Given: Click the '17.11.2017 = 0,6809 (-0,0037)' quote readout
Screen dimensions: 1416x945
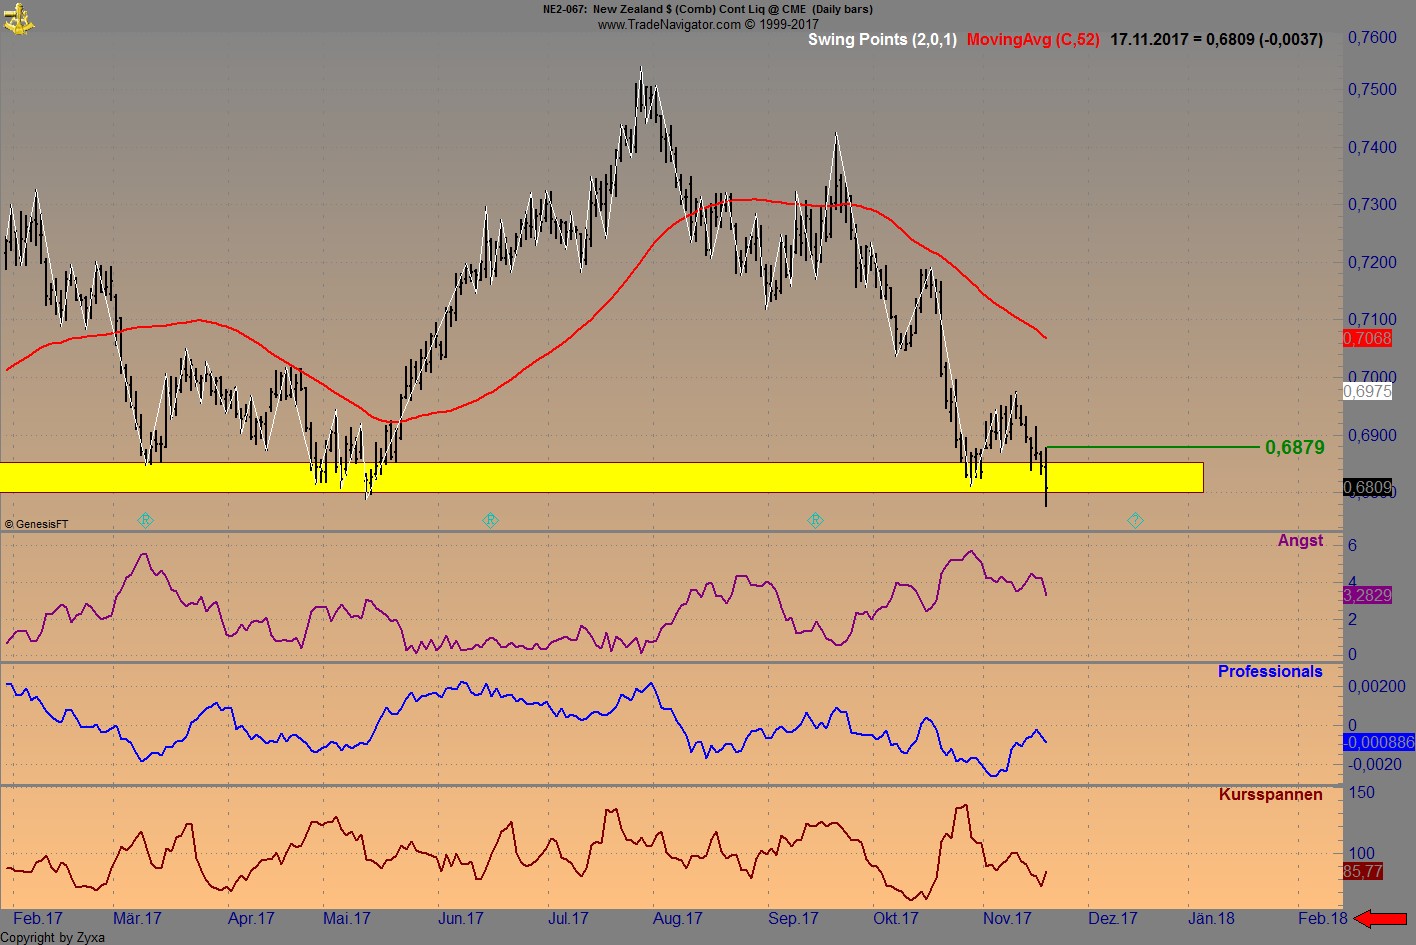Looking at the screenshot, I should (1216, 39).
